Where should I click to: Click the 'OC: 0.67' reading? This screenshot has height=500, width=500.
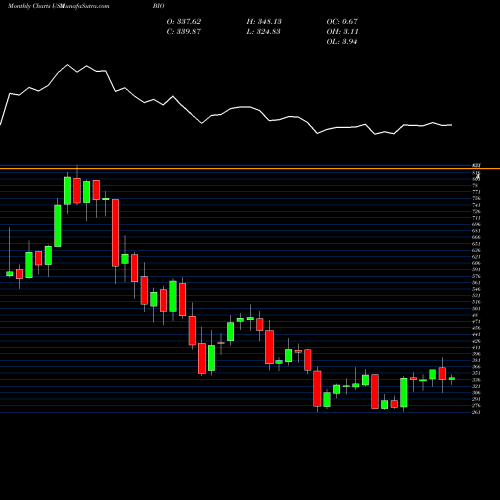point(342,21)
